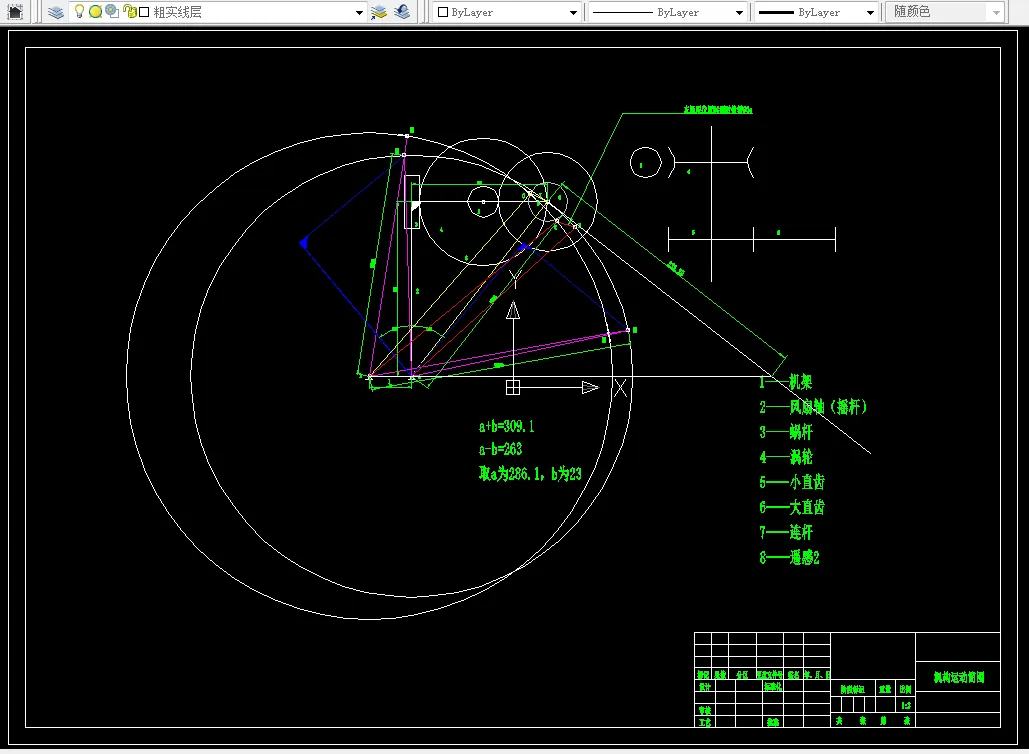Open the ByLayer lineweight dropdown
The height and width of the screenshot is (754, 1029).
870,12
